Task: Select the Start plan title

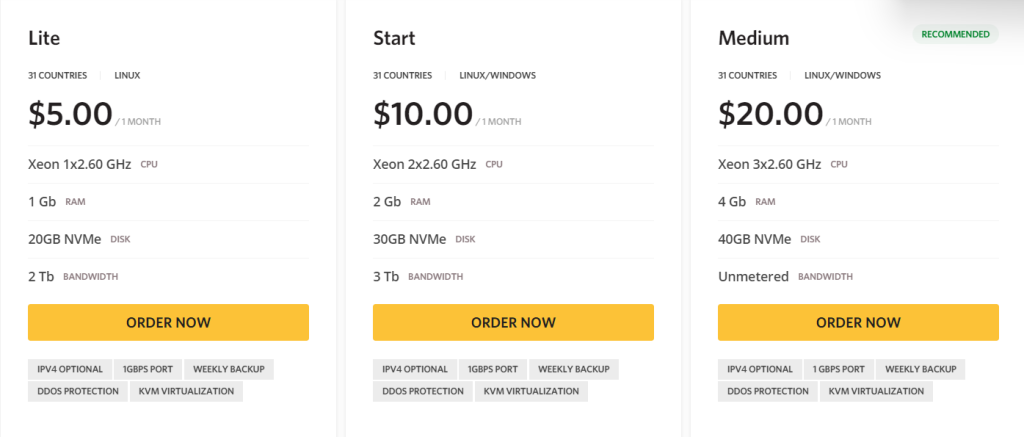Action: (x=394, y=39)
